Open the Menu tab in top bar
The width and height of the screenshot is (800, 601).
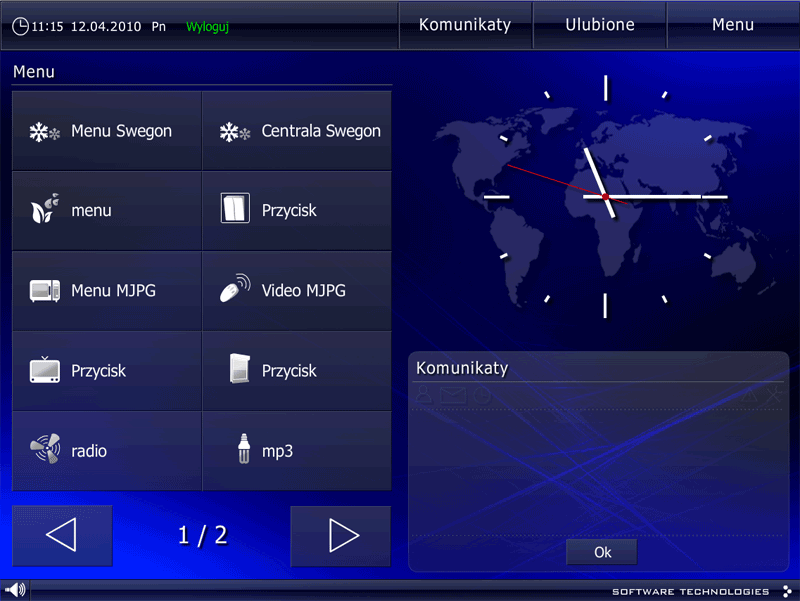pos(732,25)
